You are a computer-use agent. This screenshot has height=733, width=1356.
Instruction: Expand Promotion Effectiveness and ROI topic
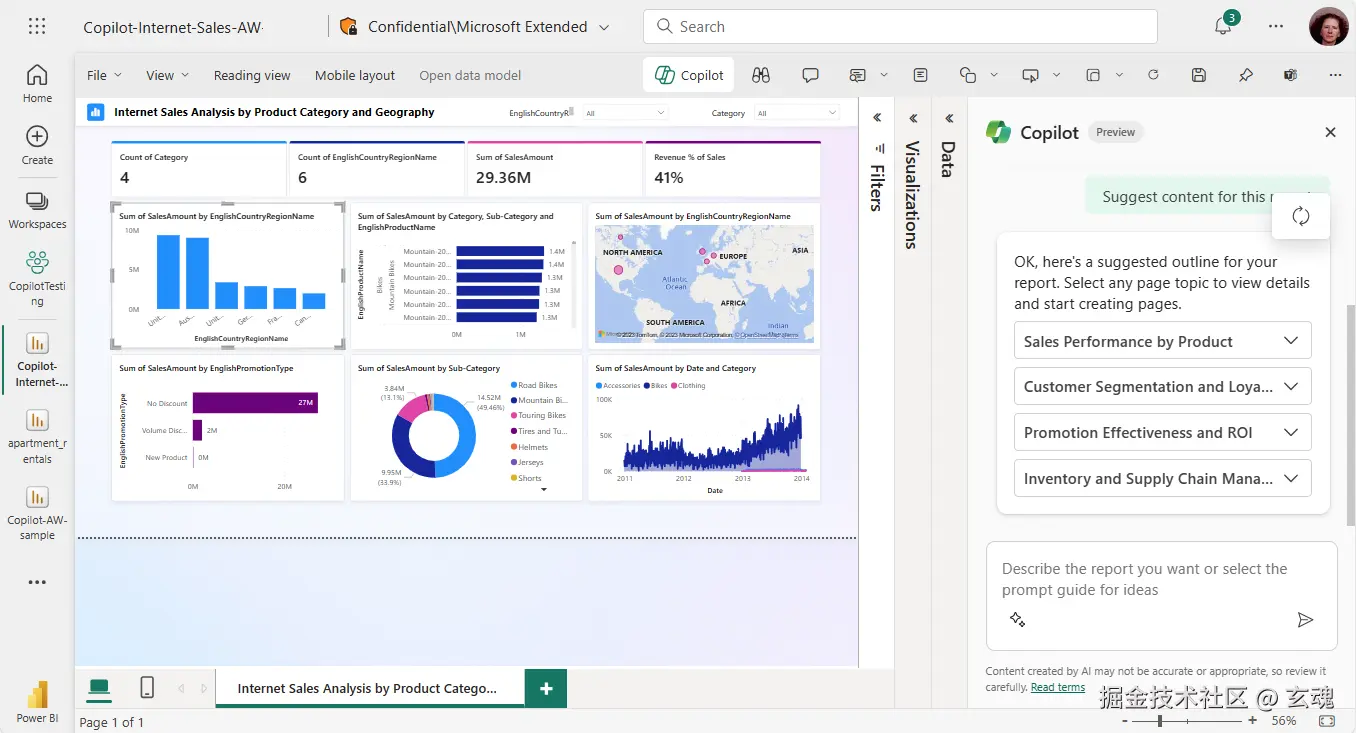coord(1162,432)
